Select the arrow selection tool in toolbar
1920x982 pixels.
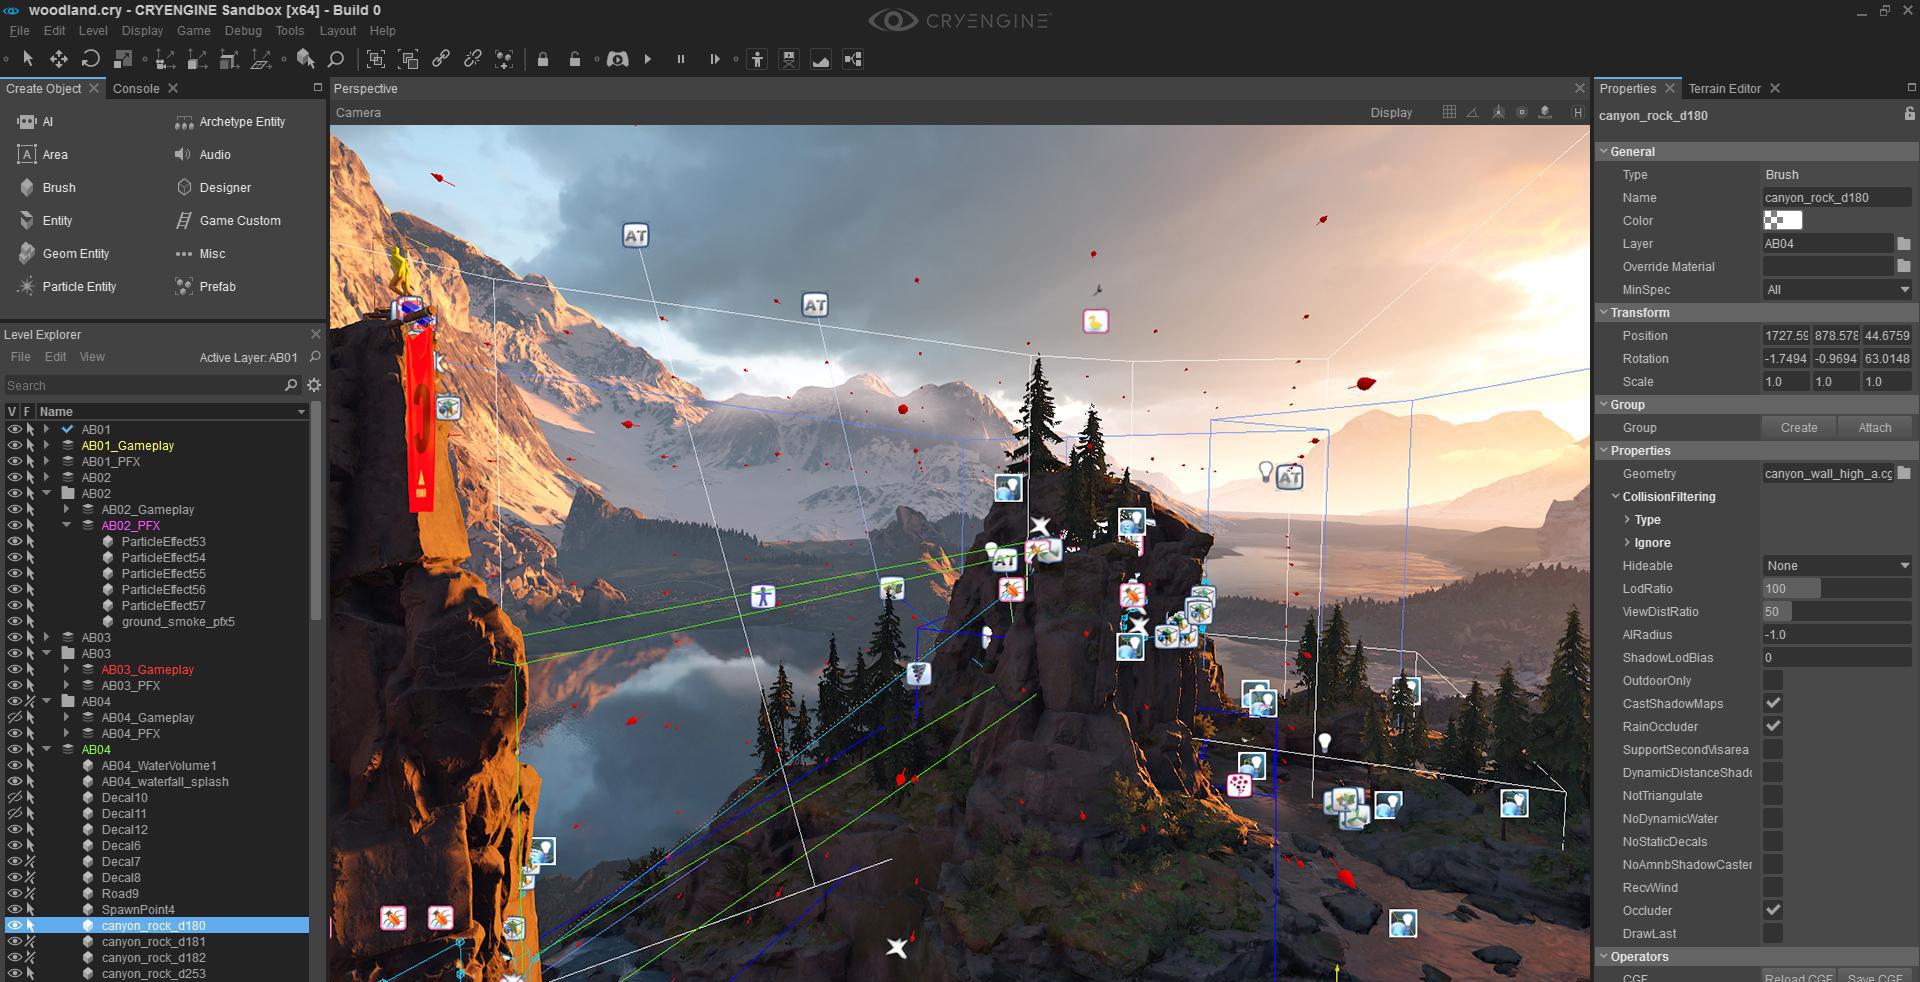28,59
